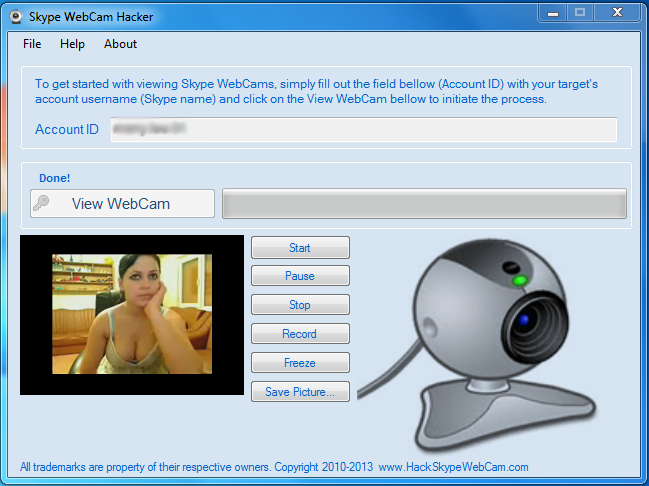
Task: Open the About menu
Action: pos(120,44)
